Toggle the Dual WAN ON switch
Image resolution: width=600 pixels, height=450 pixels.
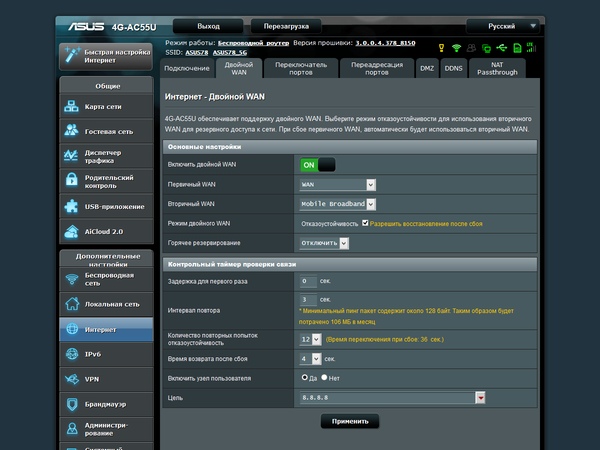click(x=317, y=164)
